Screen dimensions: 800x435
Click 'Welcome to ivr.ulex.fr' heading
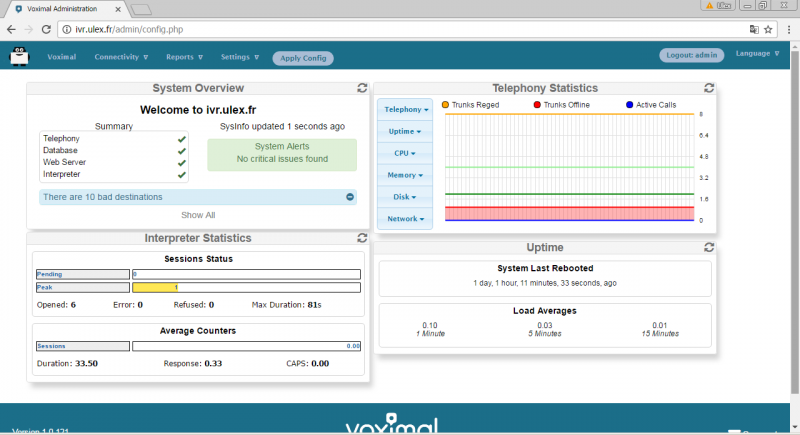point(198,110)
